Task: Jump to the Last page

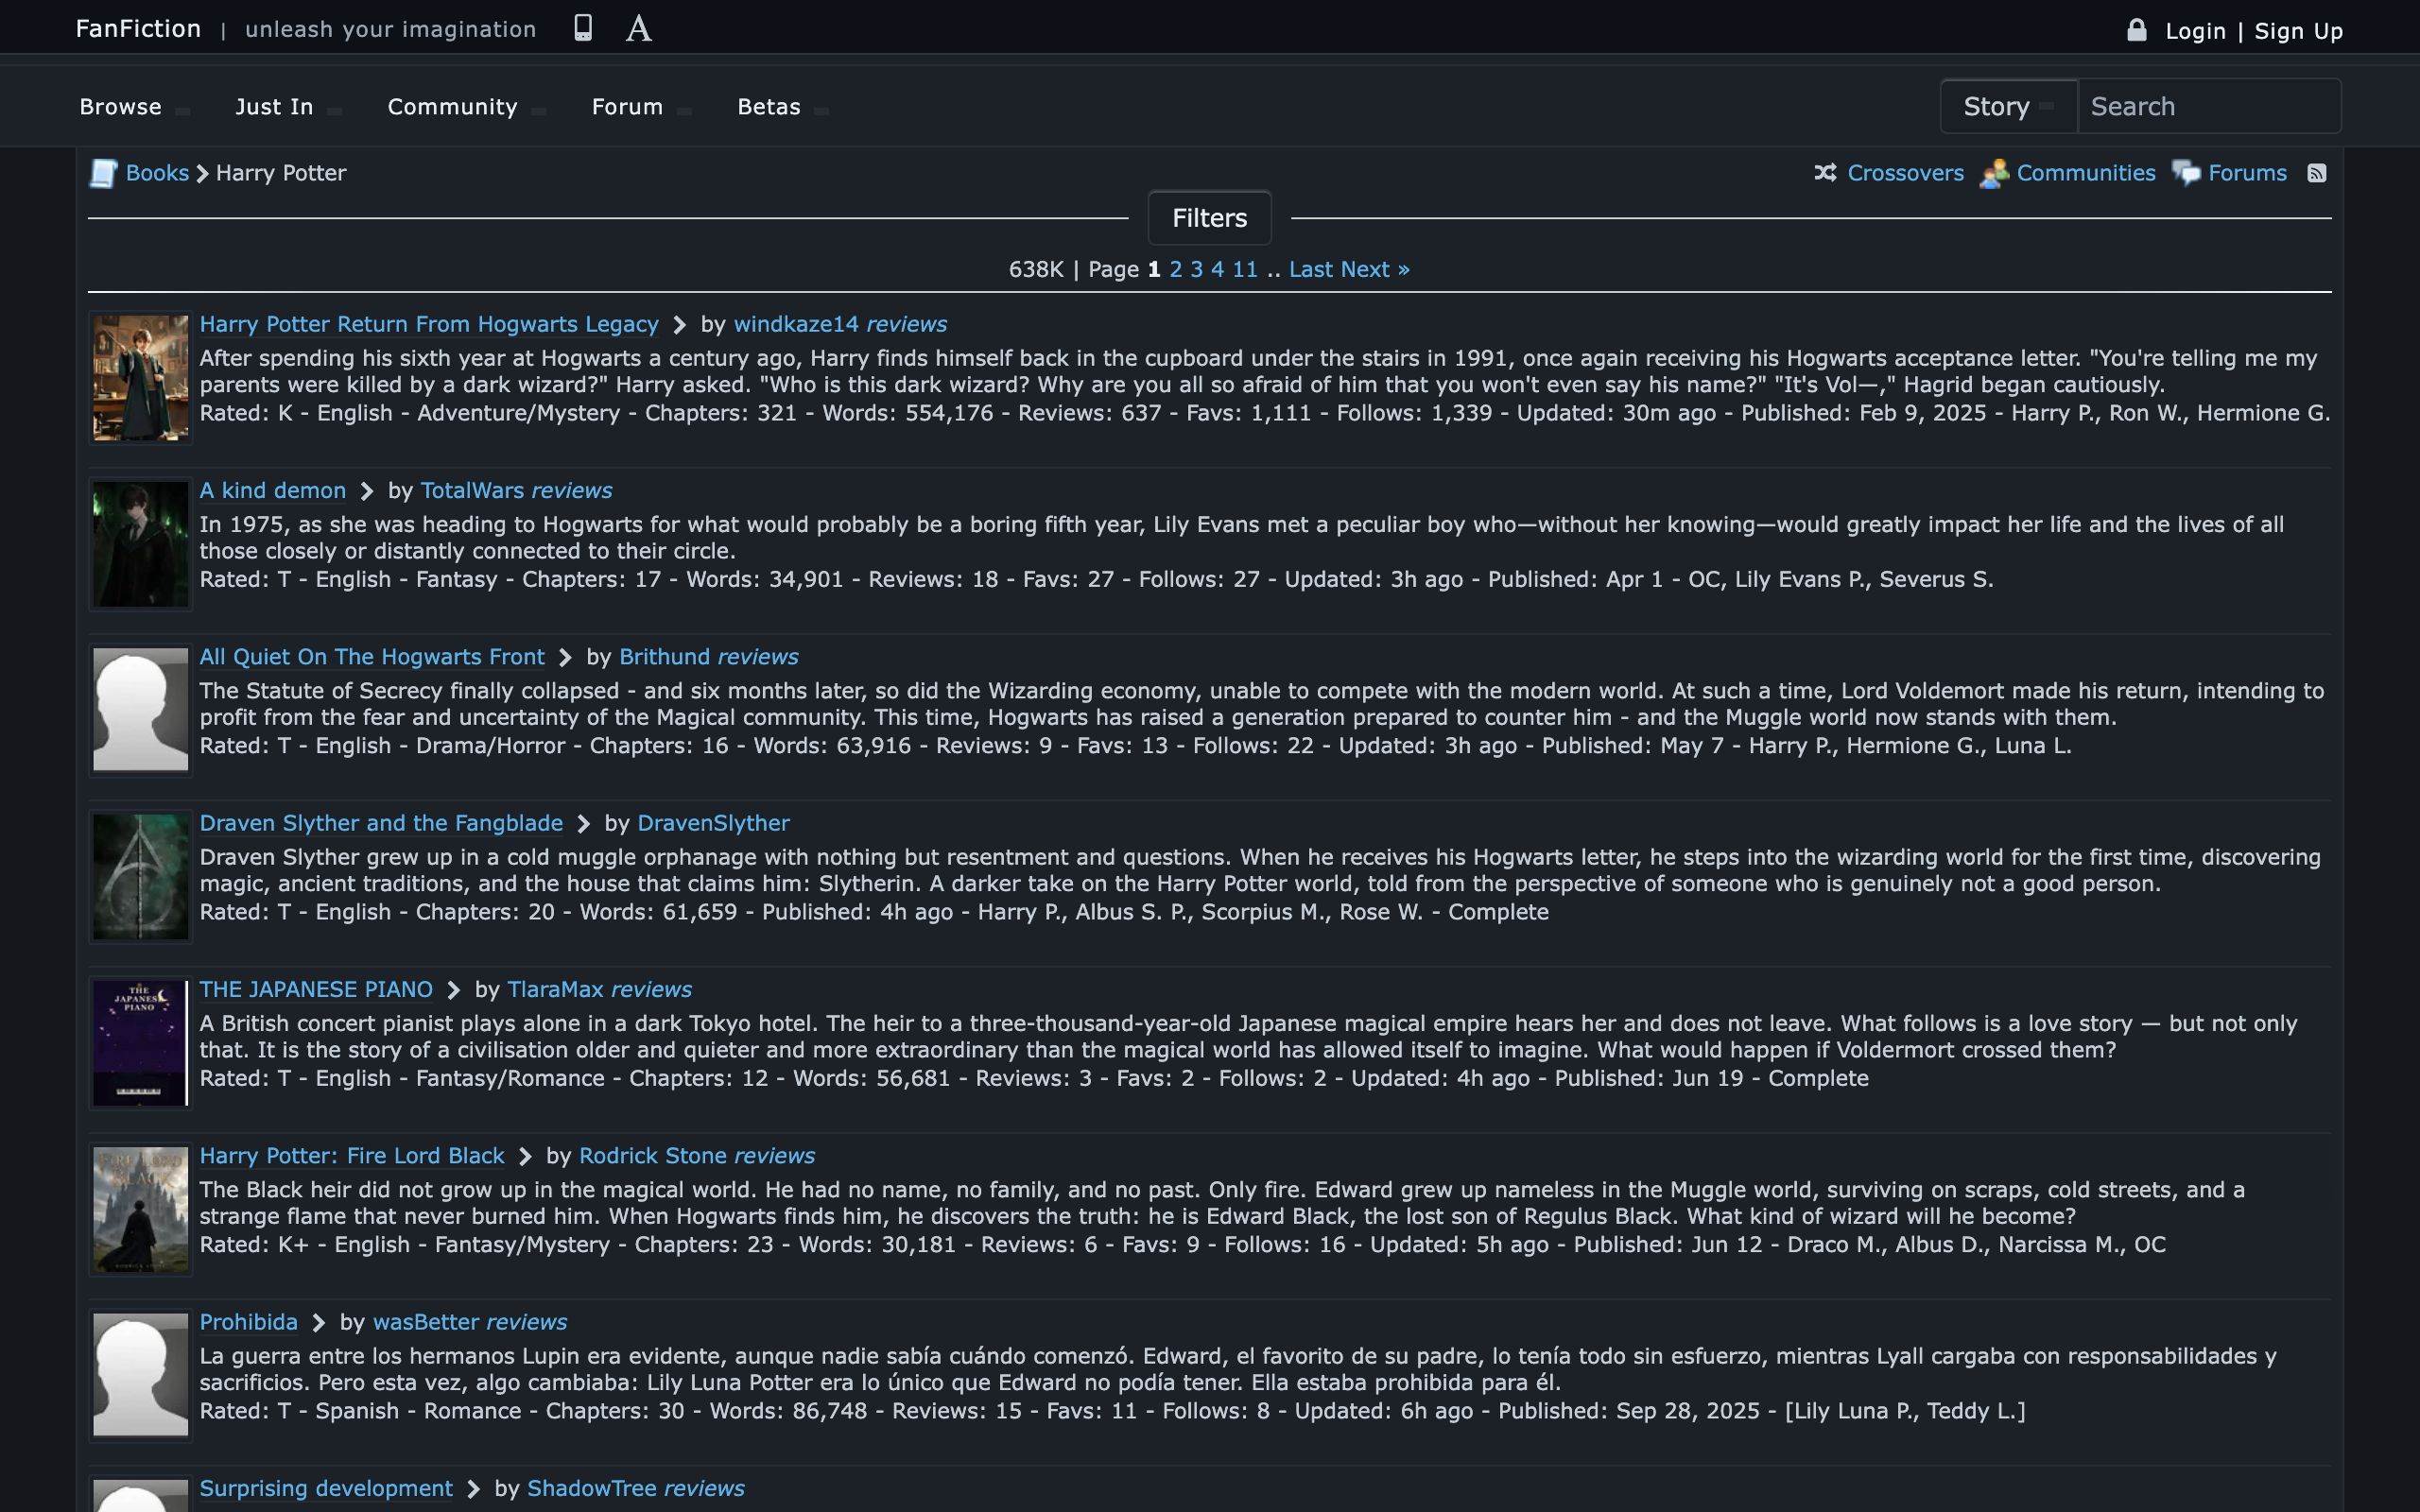Action: [x=1311, y=270]
